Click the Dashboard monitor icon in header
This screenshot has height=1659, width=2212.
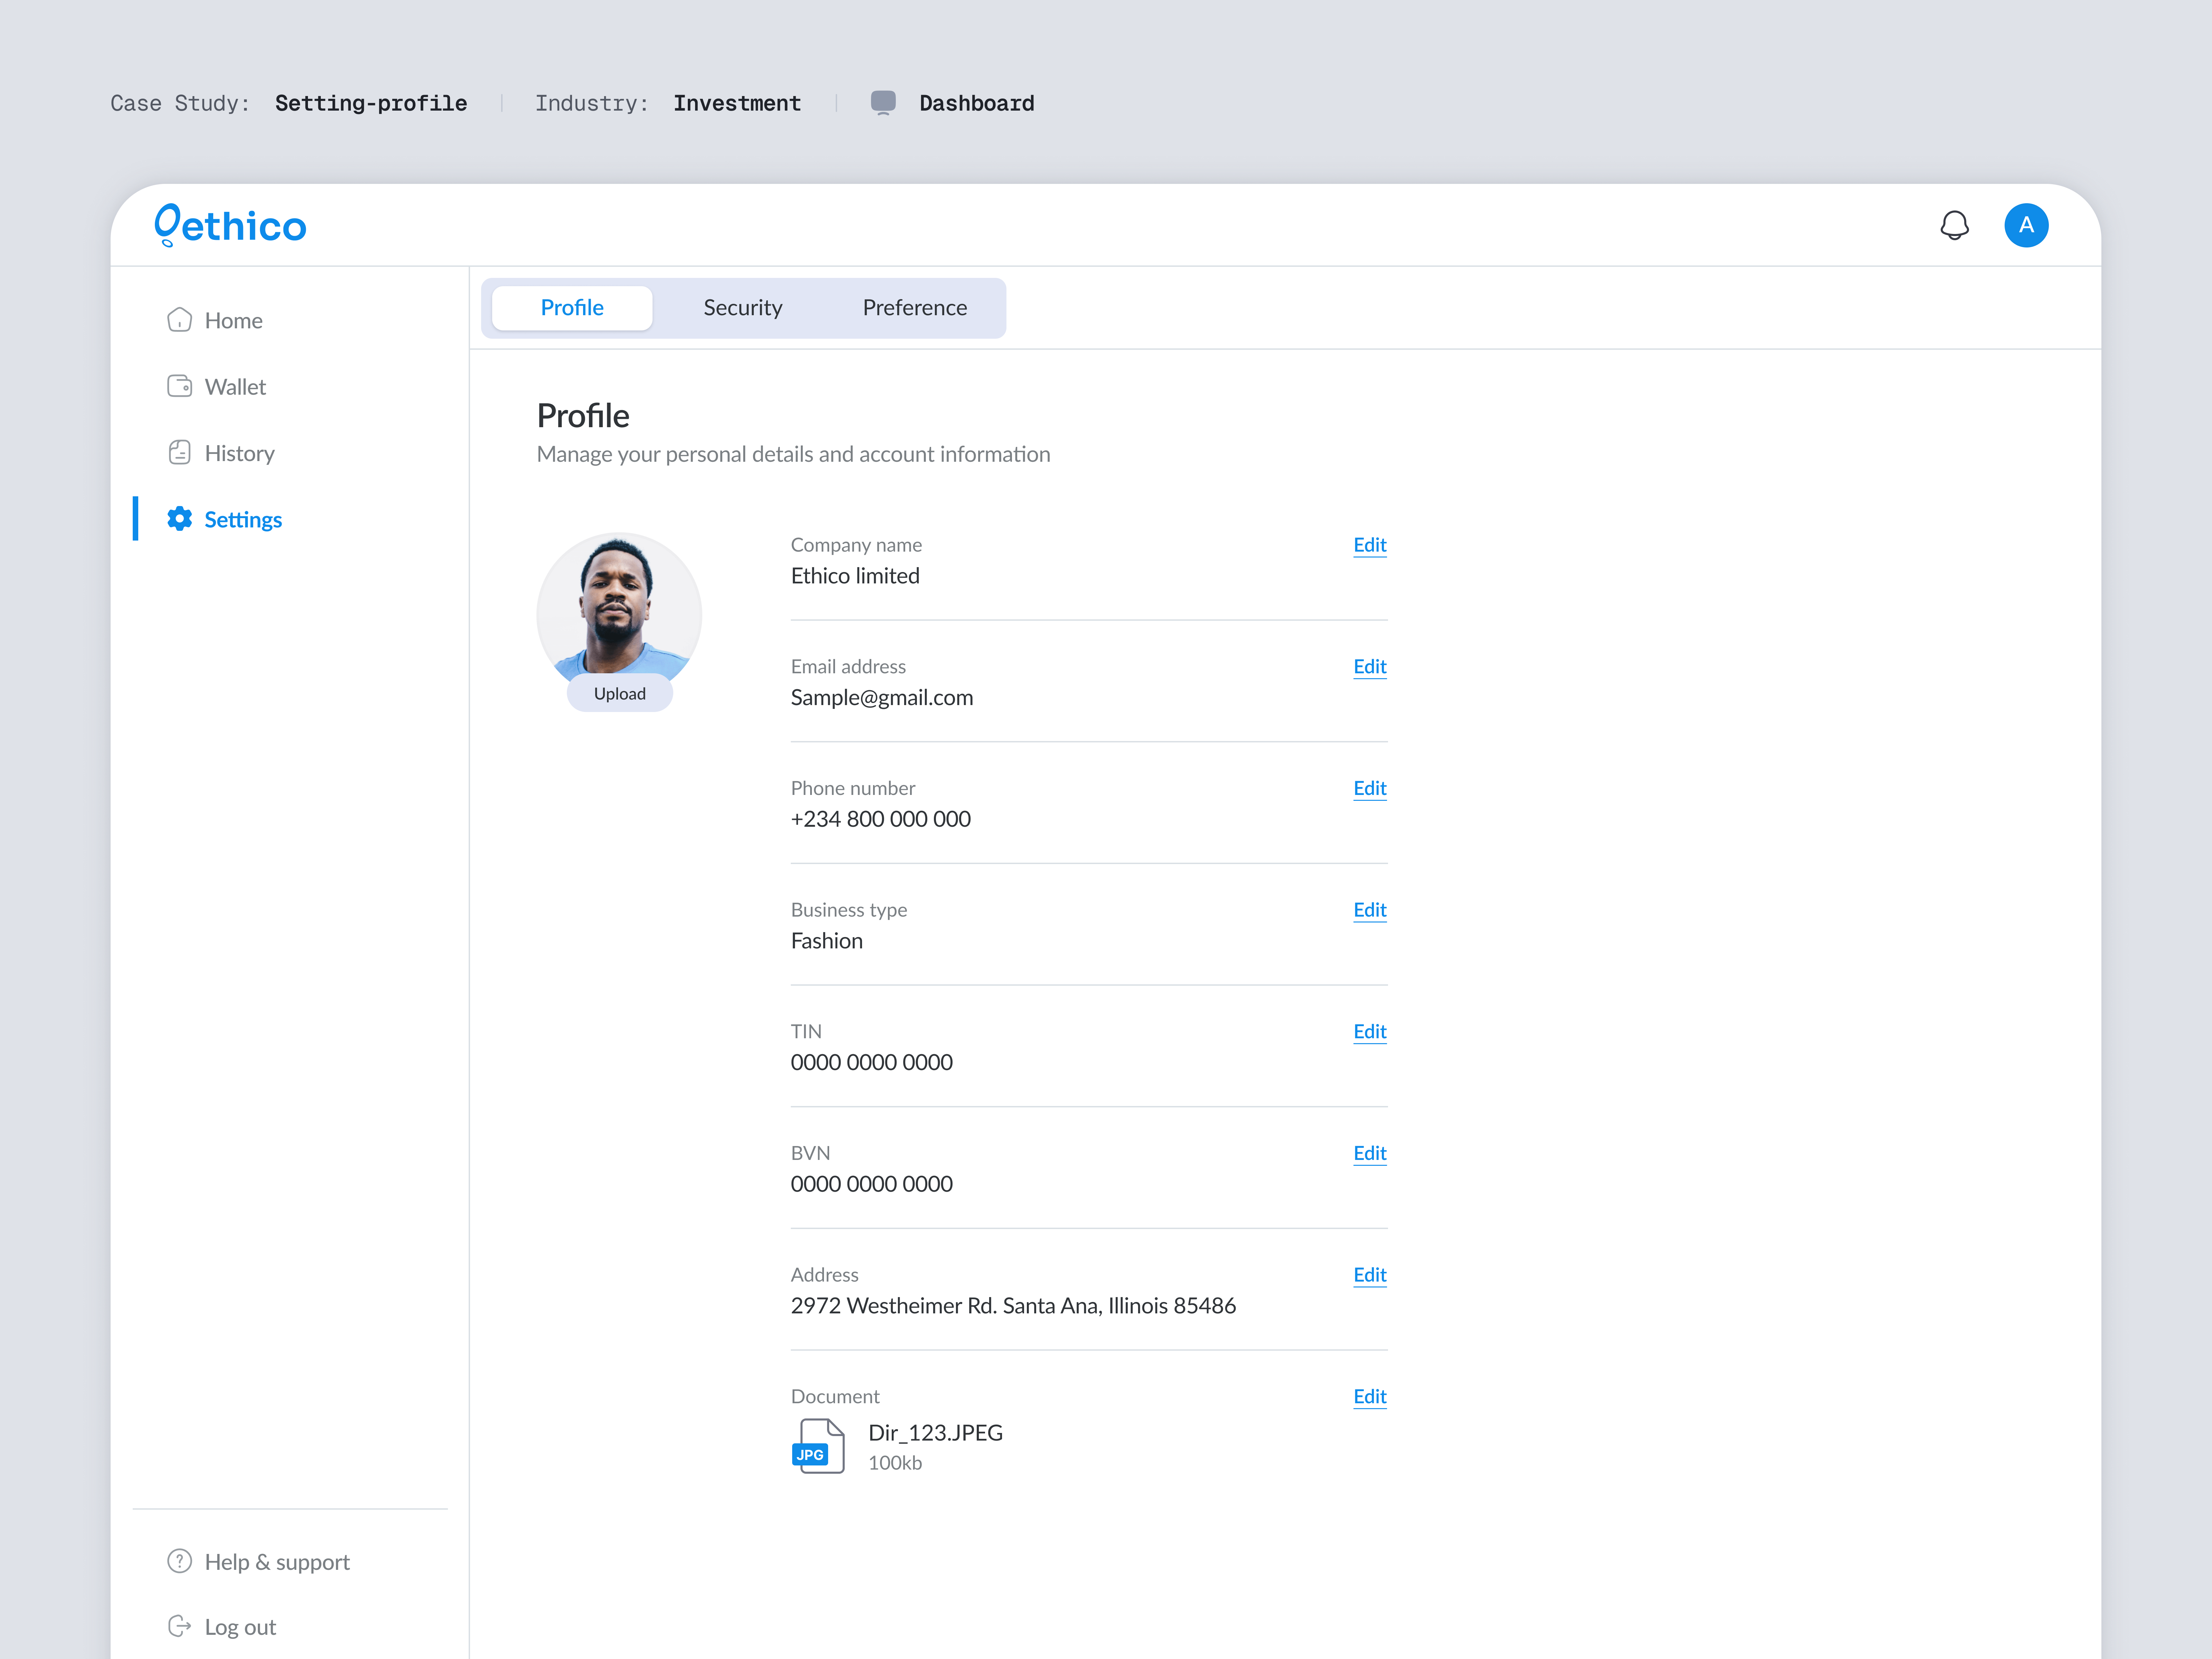point(883,103)
